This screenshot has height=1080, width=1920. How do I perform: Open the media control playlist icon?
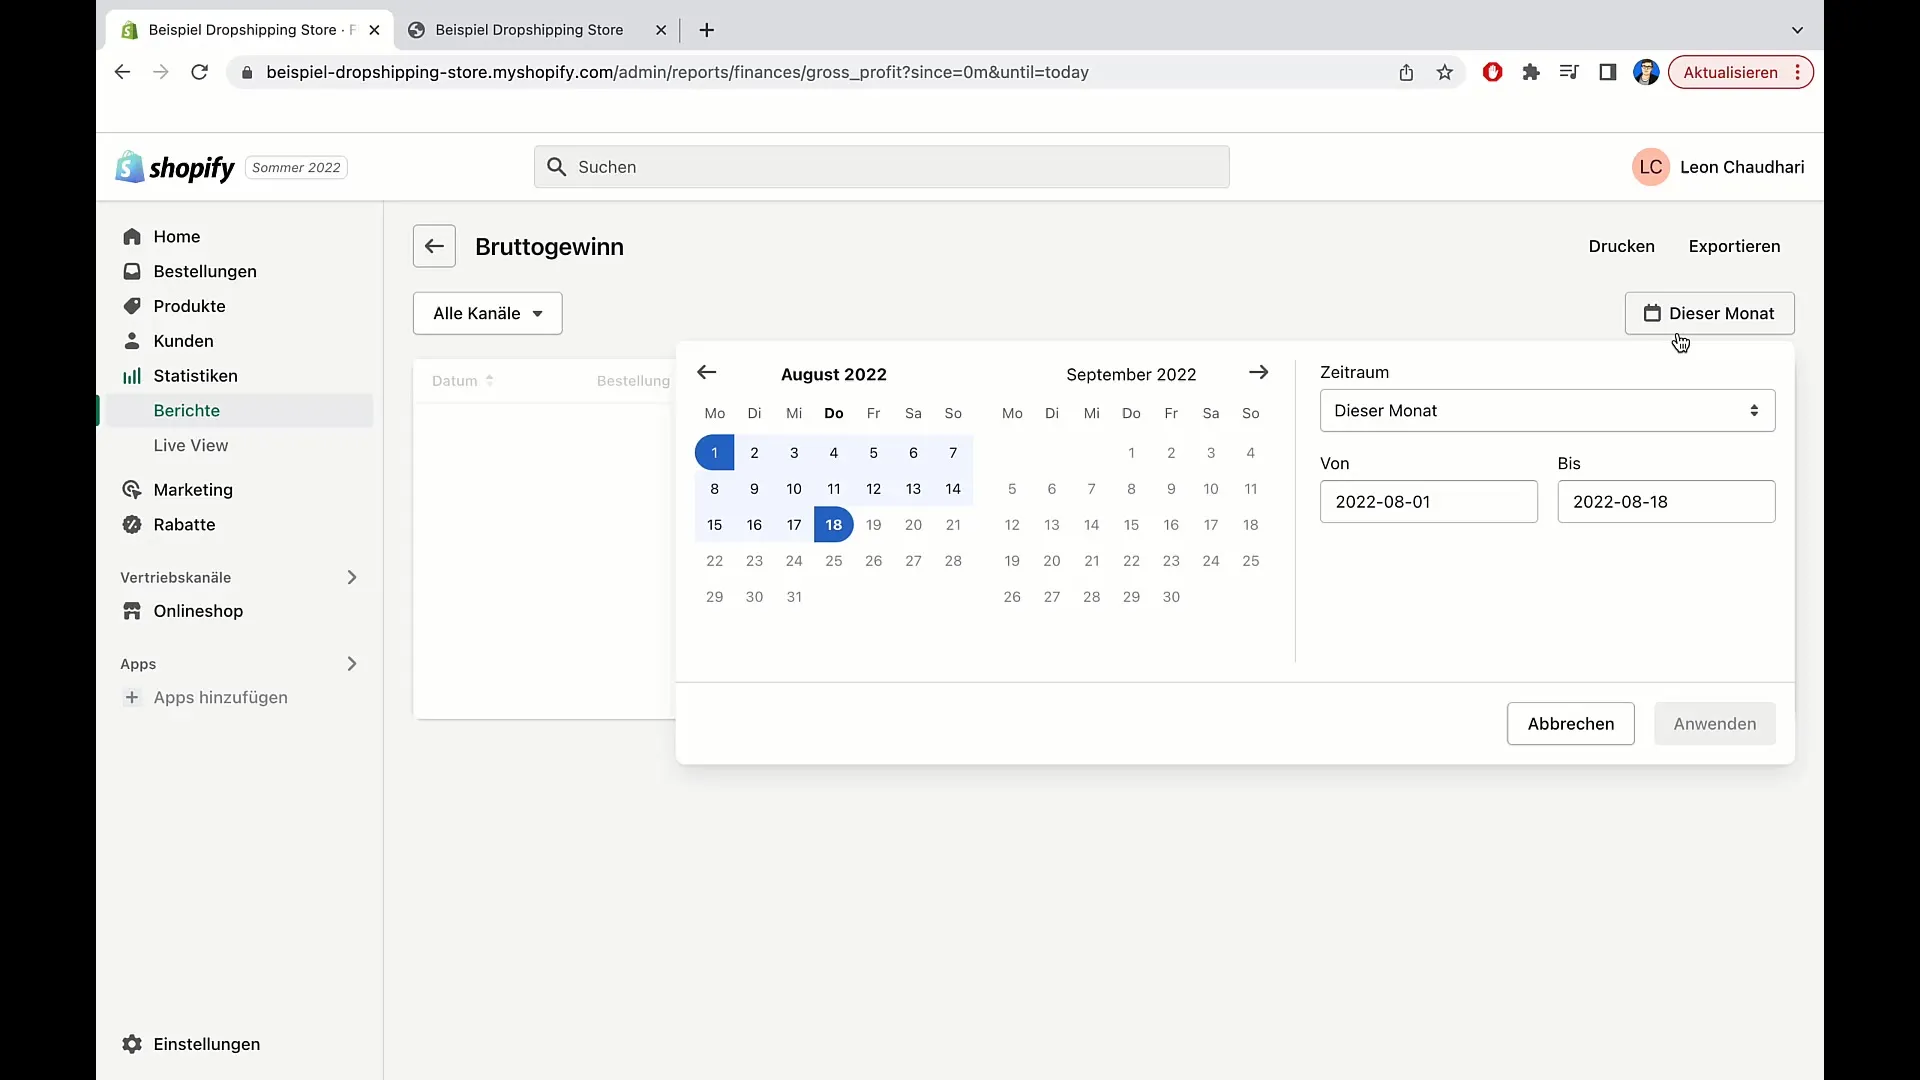click(1569, 72)
